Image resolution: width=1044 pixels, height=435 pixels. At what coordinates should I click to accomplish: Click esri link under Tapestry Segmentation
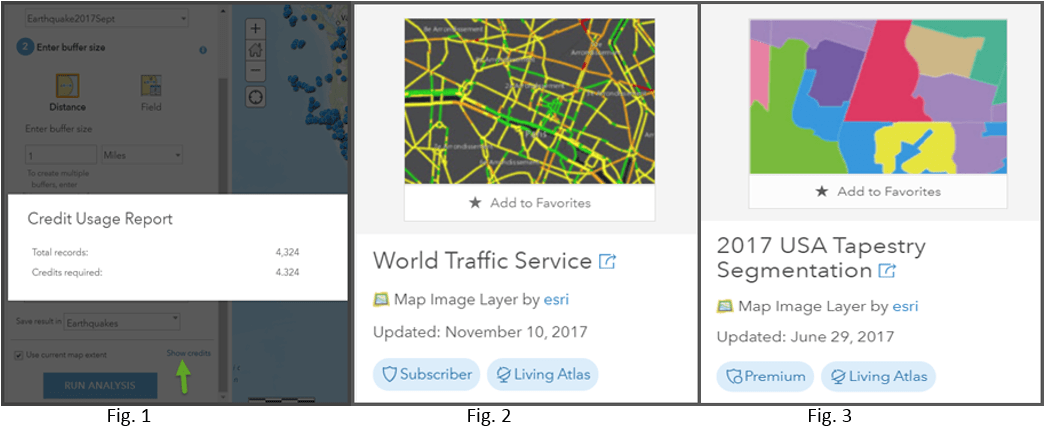(906, 306)
